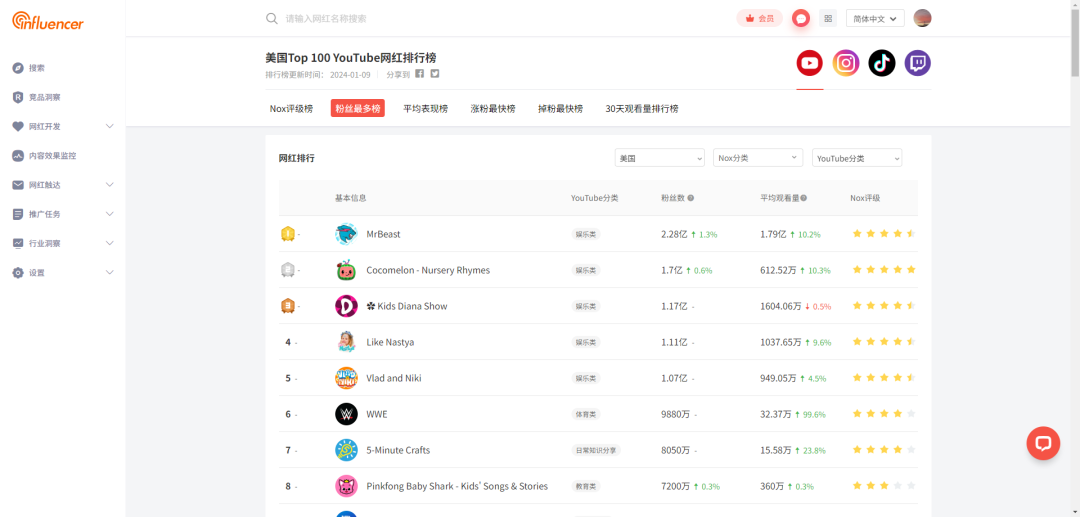Open the red message notification icon
Viewport: 1080px width, 517px height.
[800, 18]
